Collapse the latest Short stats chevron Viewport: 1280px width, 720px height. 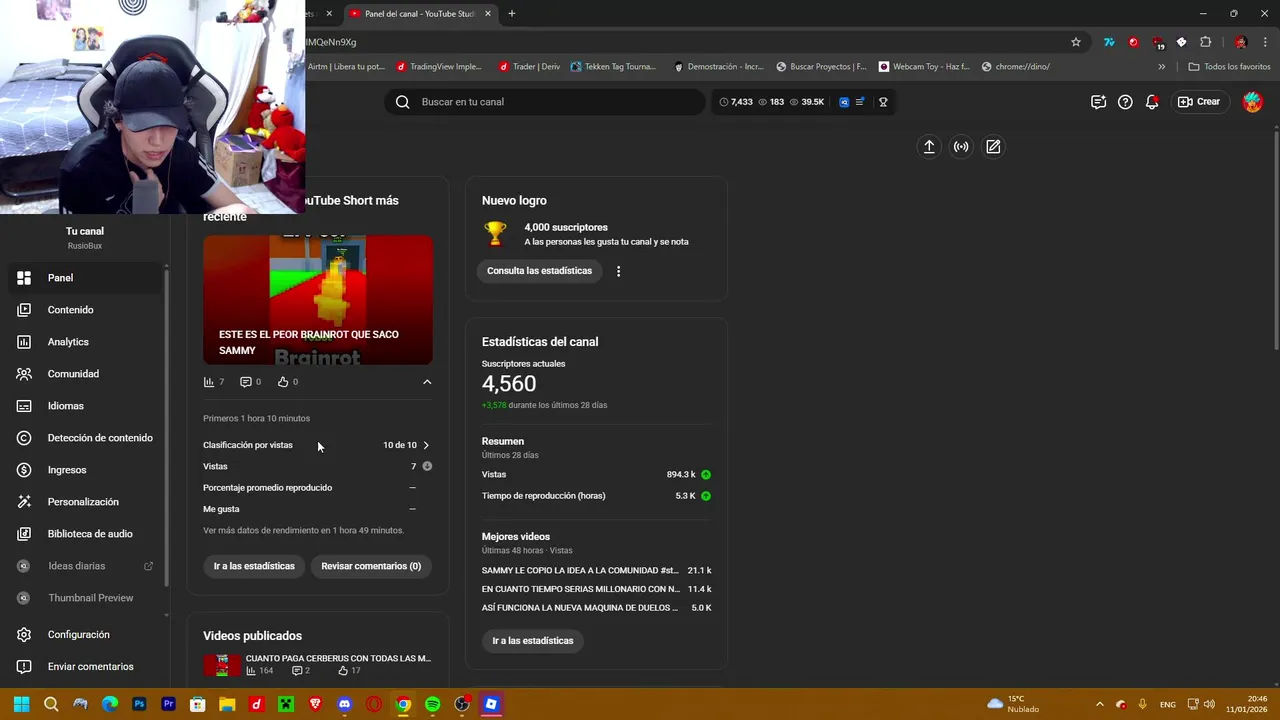tap(427, 382)
